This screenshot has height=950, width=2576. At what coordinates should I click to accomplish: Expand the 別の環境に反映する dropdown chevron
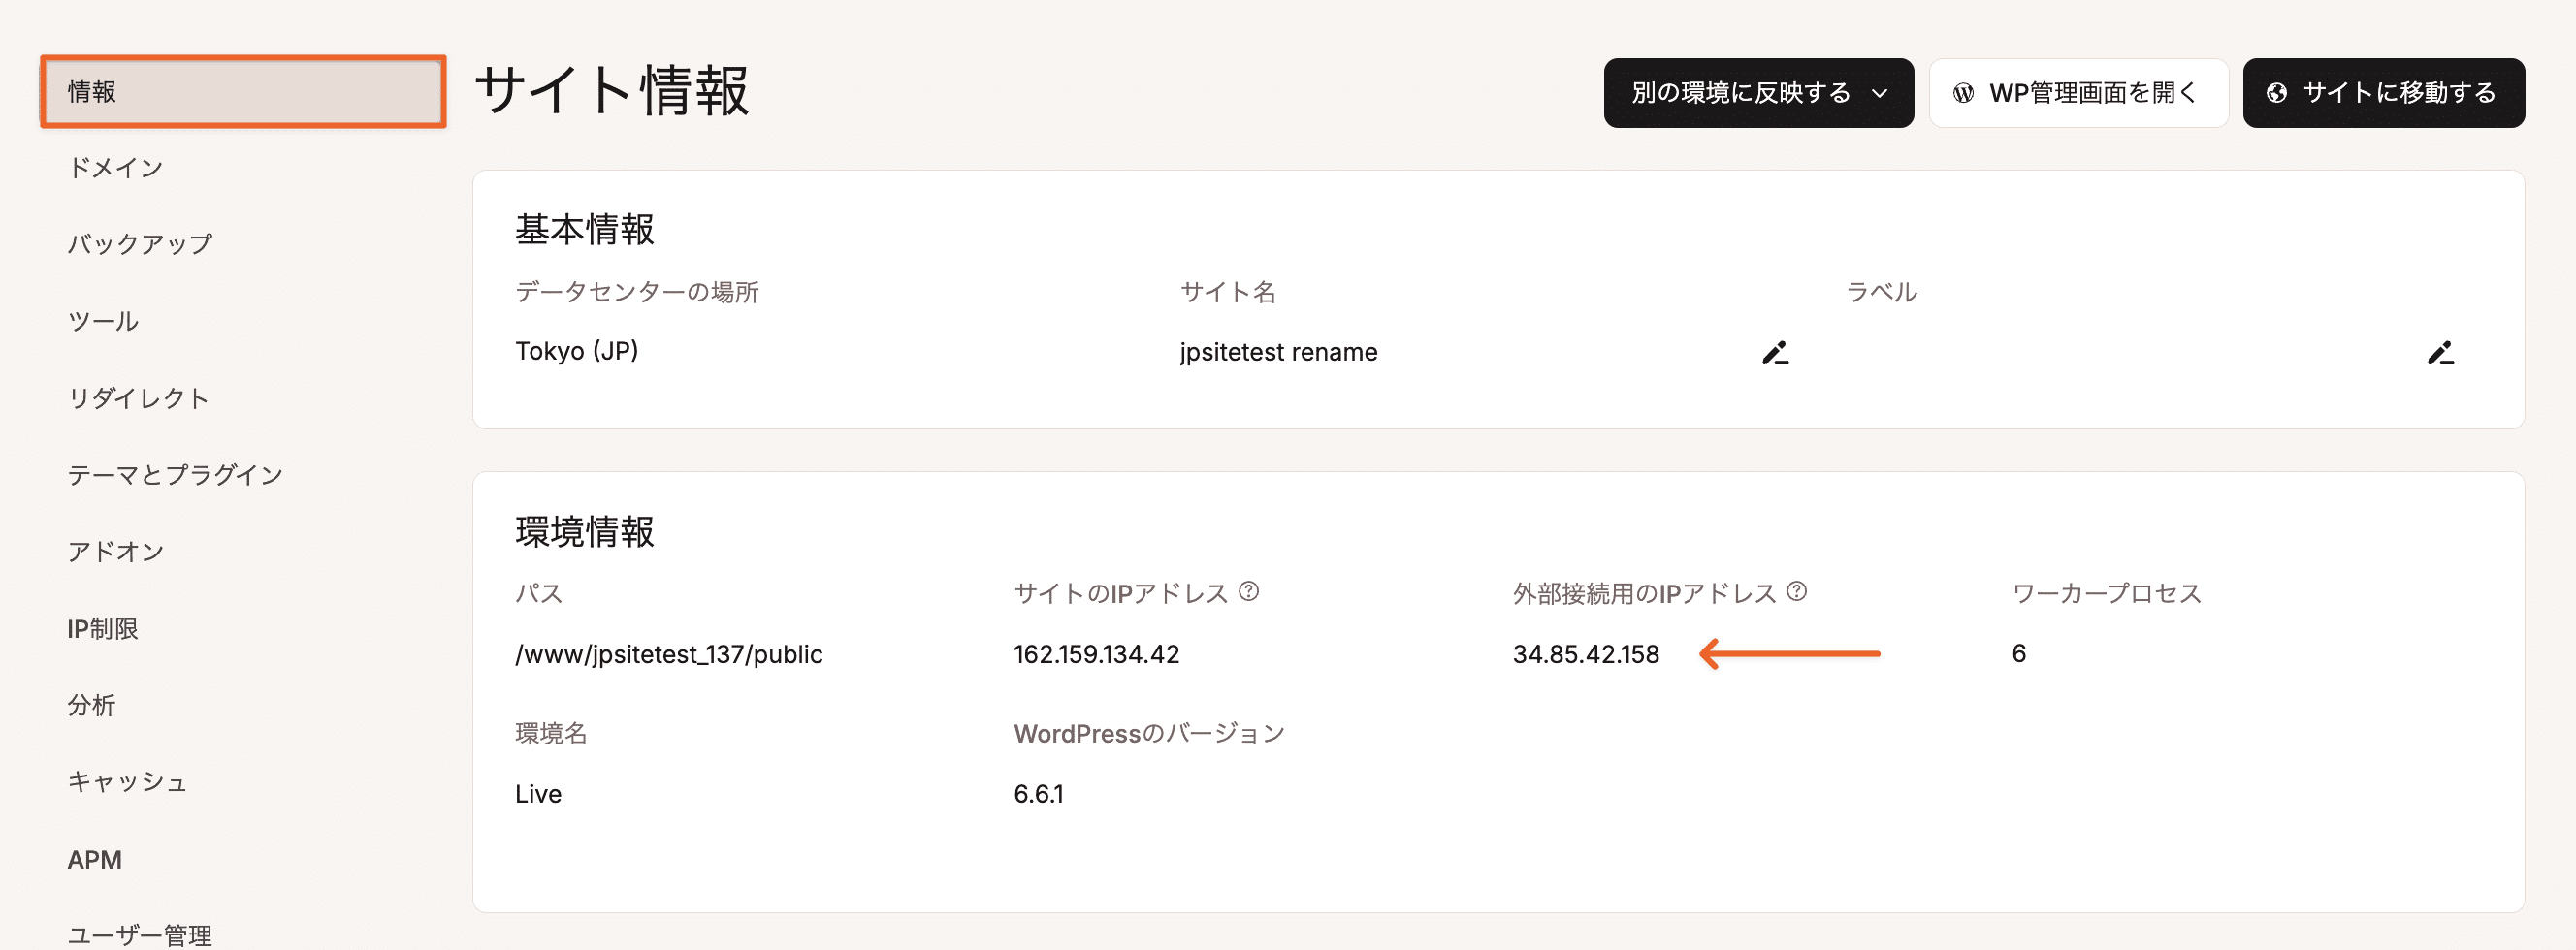1880,92
